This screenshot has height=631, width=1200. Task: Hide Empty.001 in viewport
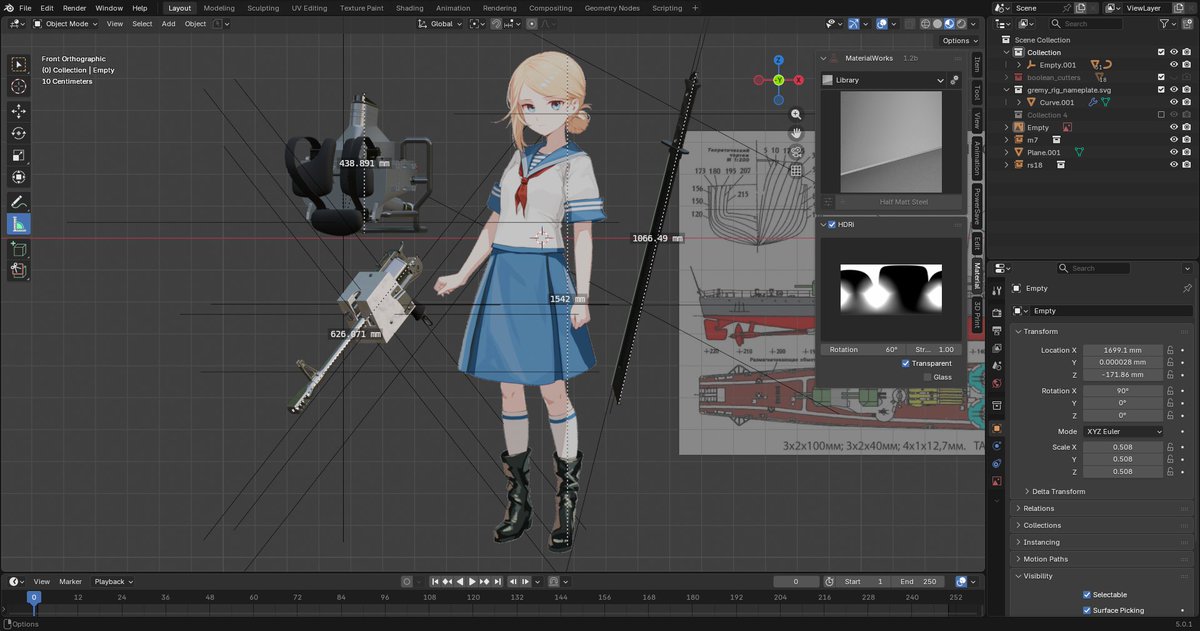[x=1174, y=65]
